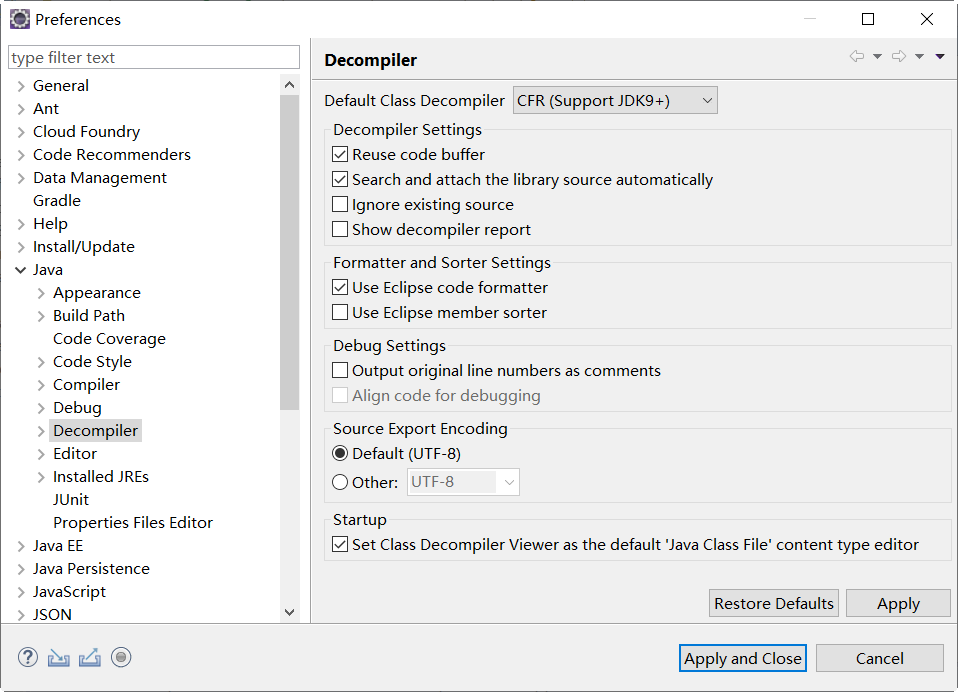Click the Oomph preference recorder icon
The height and width of the screenshot is (692, 958).
tap(121, 657)
